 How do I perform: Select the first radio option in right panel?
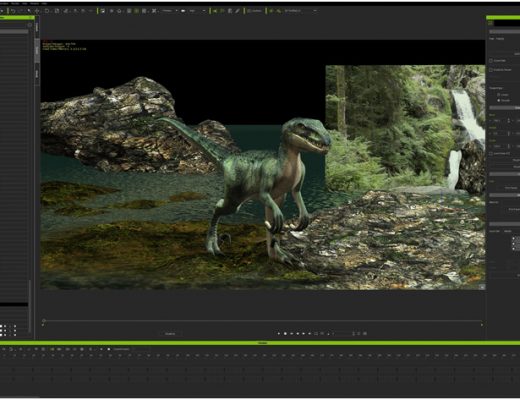[x=499, y=95]
